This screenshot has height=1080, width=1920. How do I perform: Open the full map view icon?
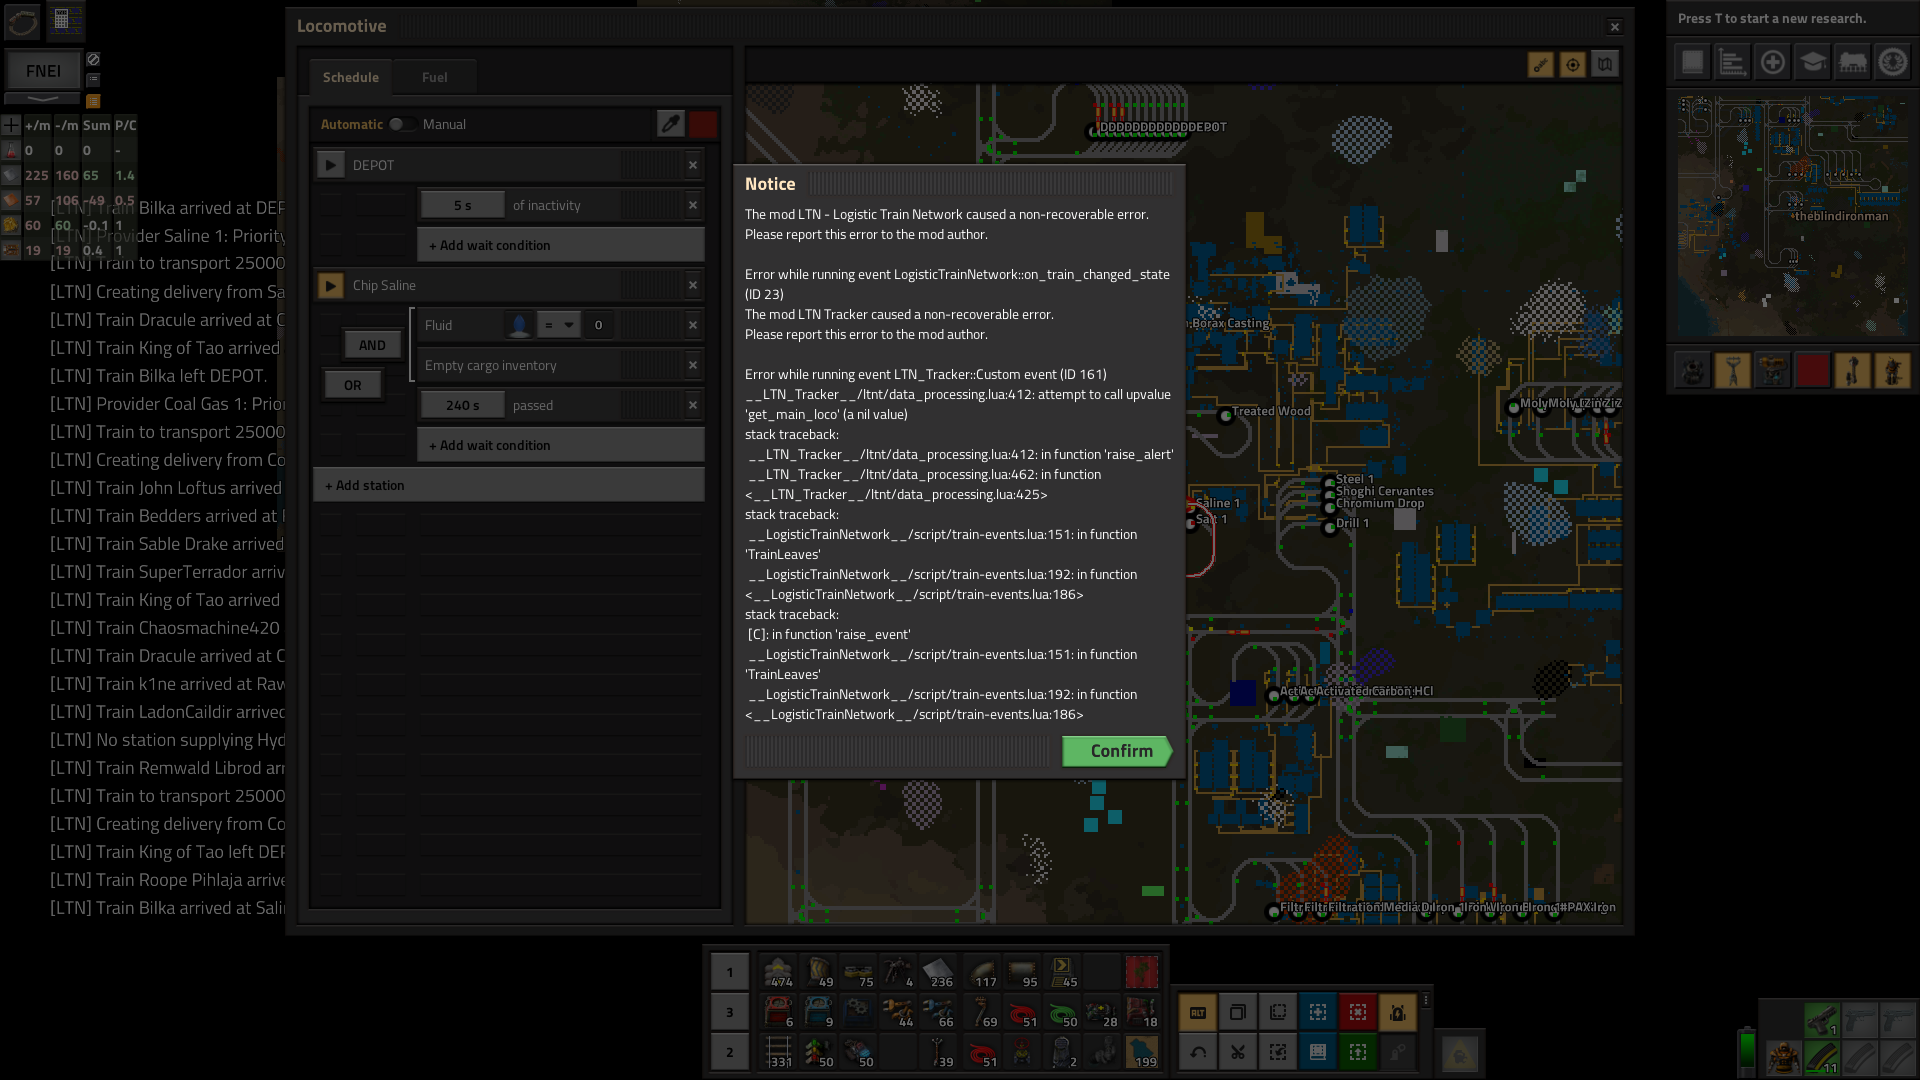pyautogui.click(x=1604, y=65)
